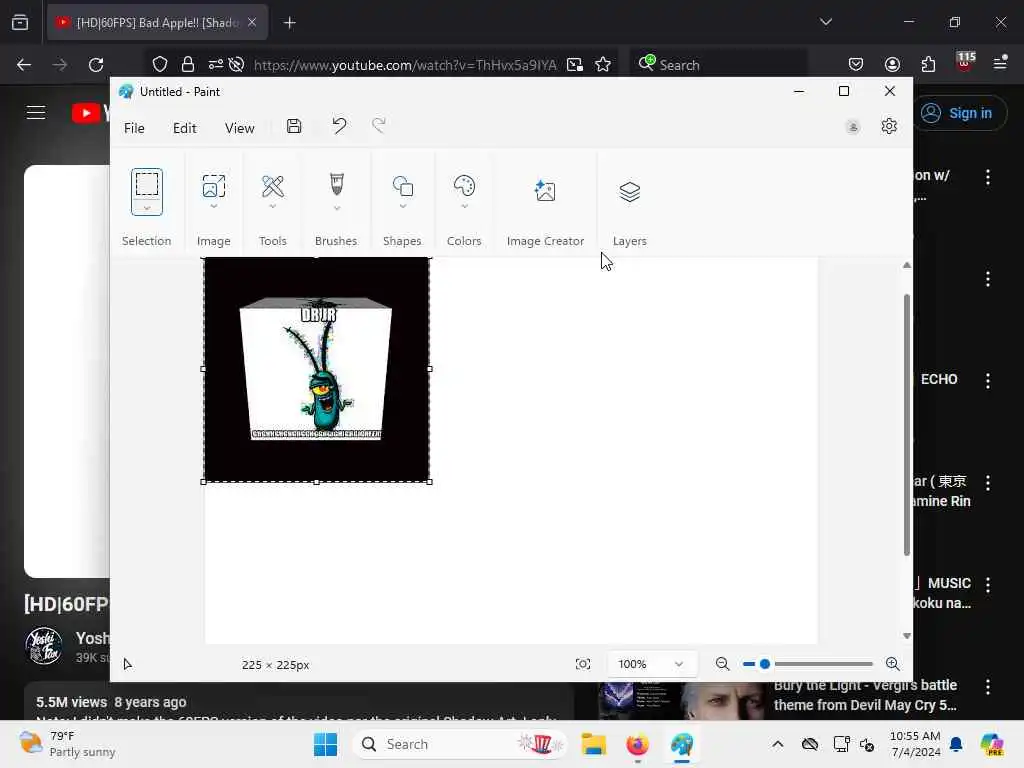Click the Paint zoom slider handle
Image resolution: width=1024 pixels, height=768 pixels.
tap(764, 664)
